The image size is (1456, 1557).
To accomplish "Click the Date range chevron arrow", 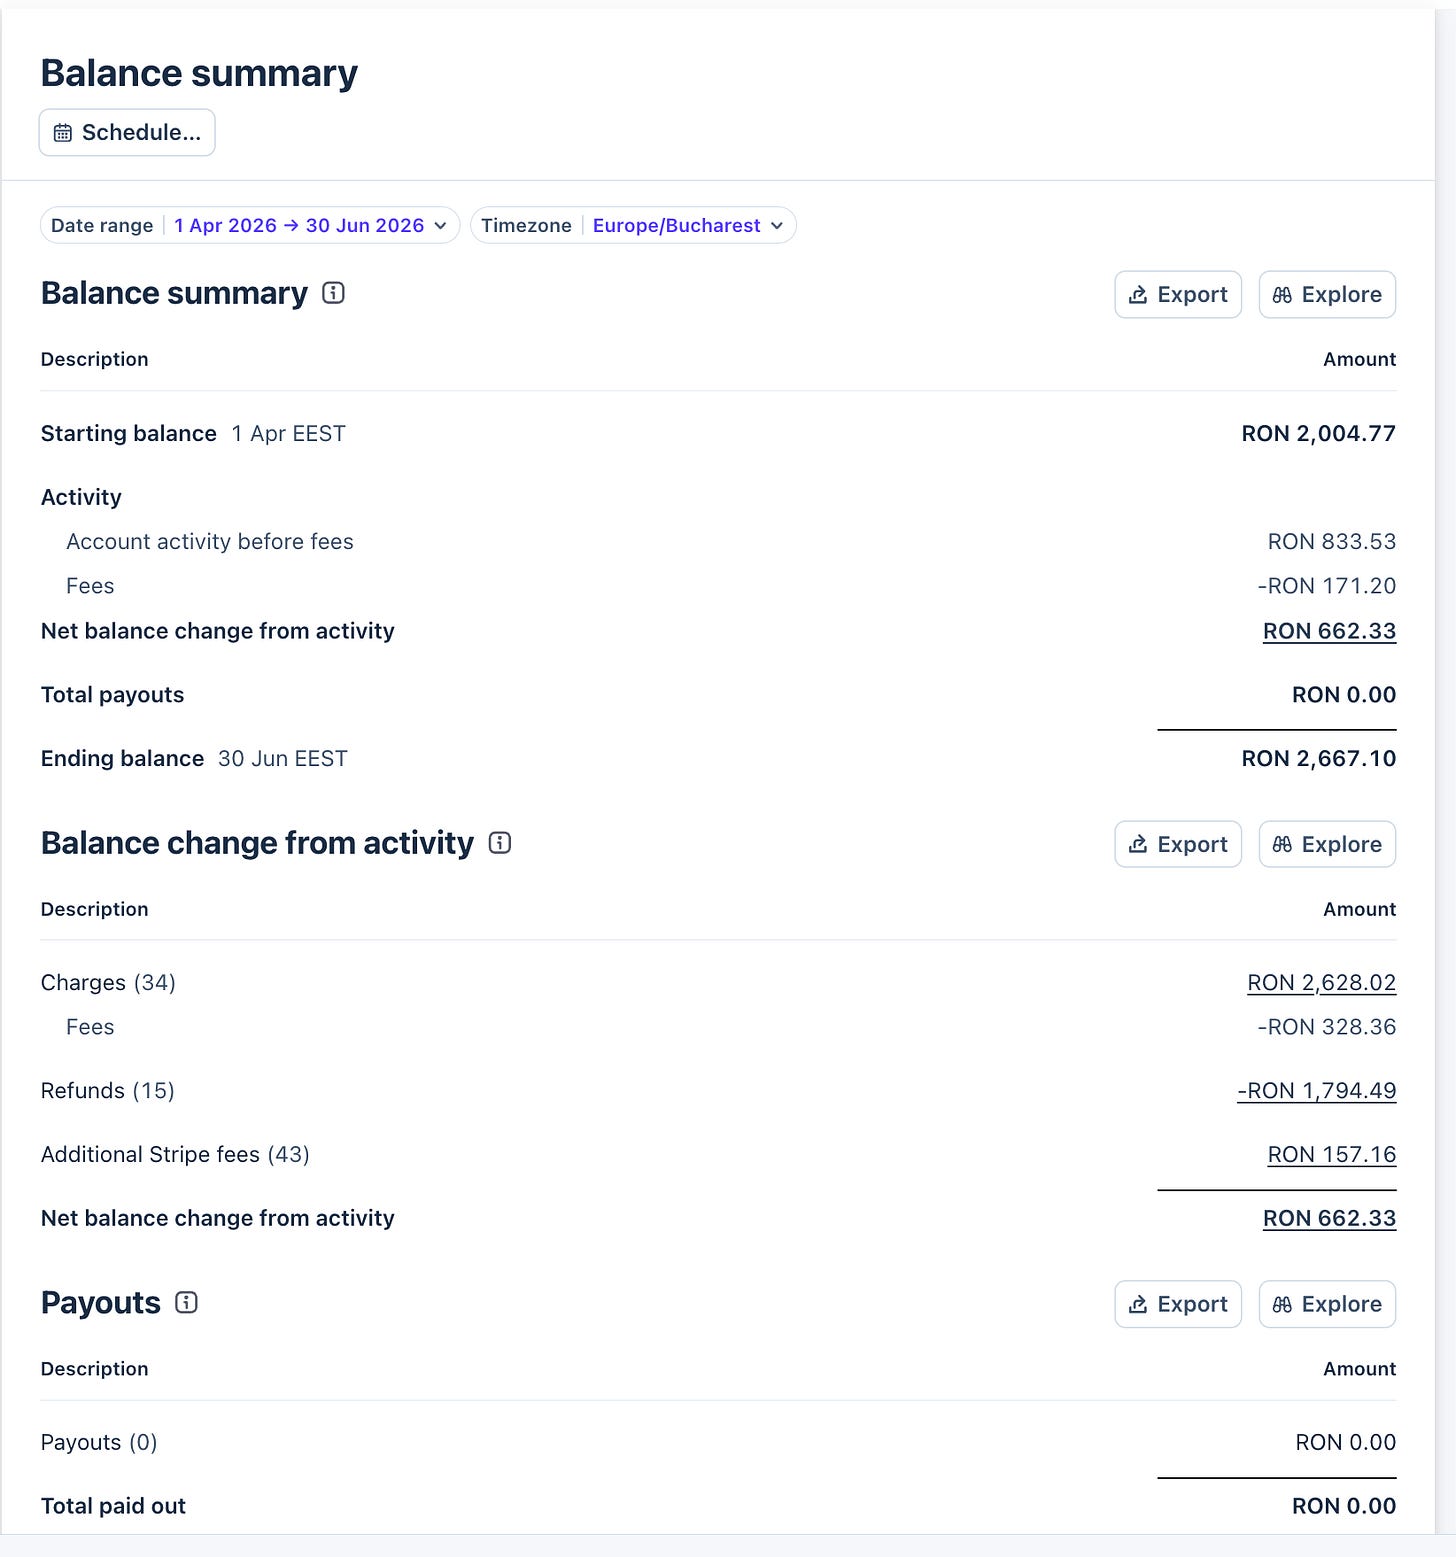I will click(440, 226).
